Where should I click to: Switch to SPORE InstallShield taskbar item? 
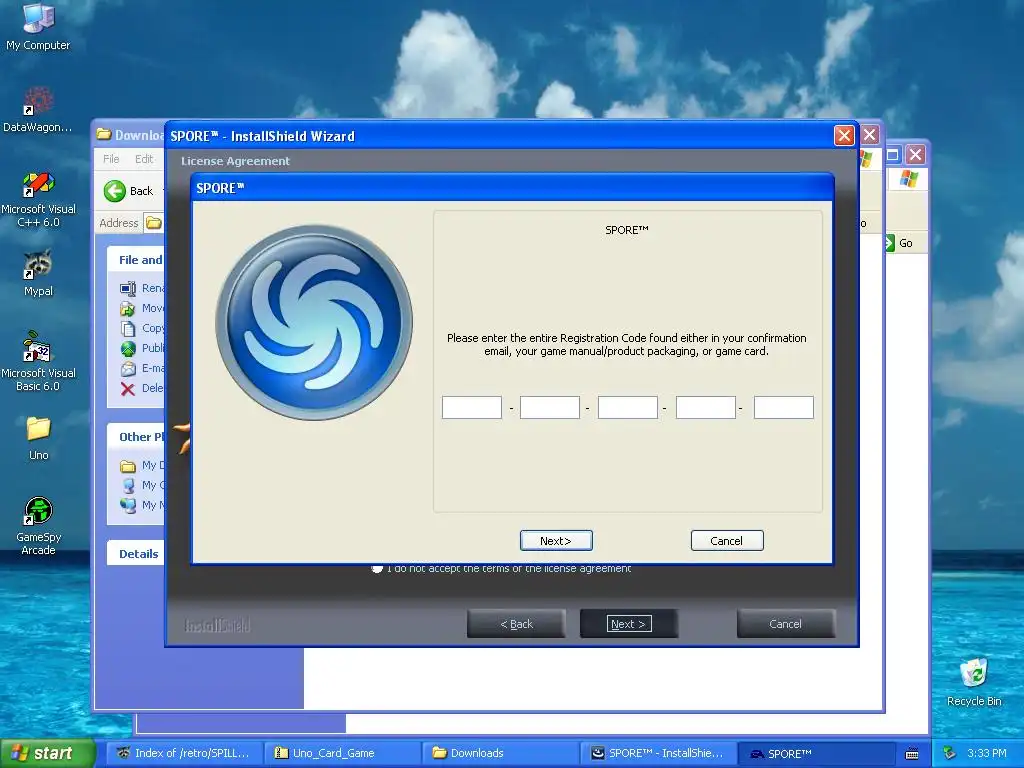click(659, 753)
